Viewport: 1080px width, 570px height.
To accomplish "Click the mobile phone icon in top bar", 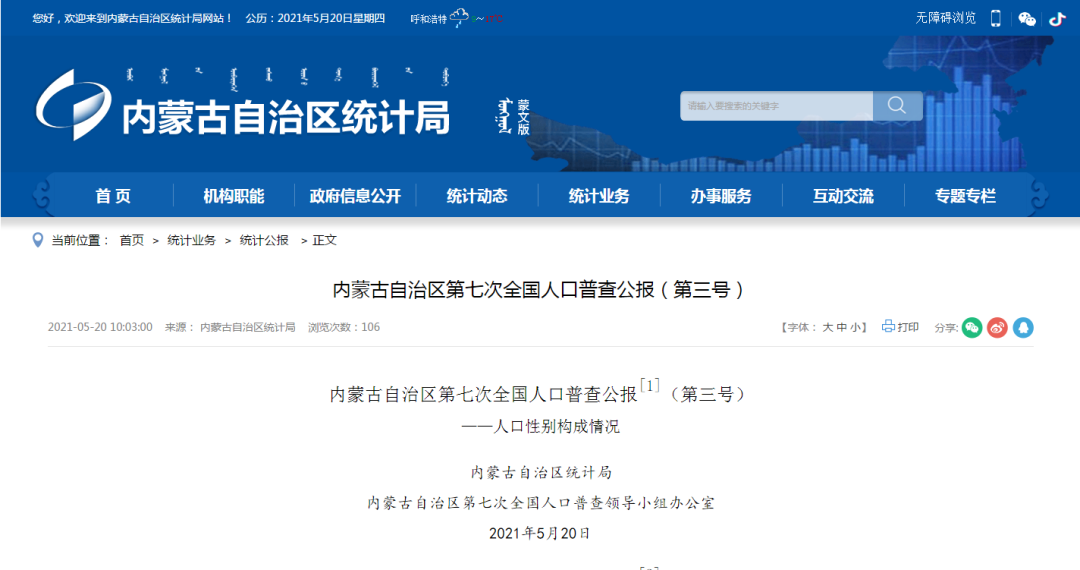I will pos(995,19).
